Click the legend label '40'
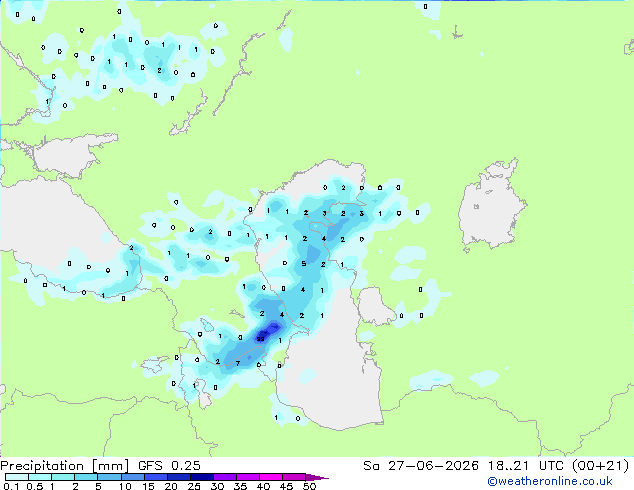634x490 pixels. coord(263,486)
